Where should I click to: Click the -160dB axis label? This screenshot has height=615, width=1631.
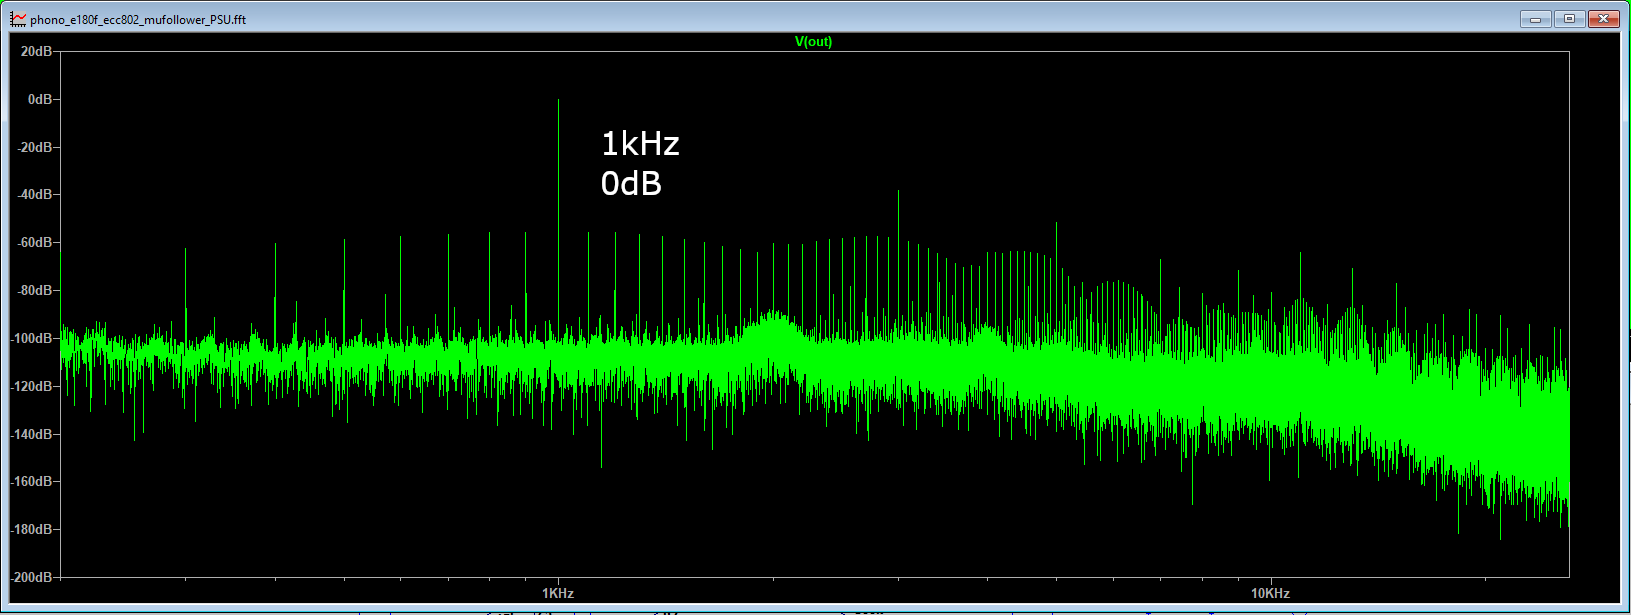[31, 481]
